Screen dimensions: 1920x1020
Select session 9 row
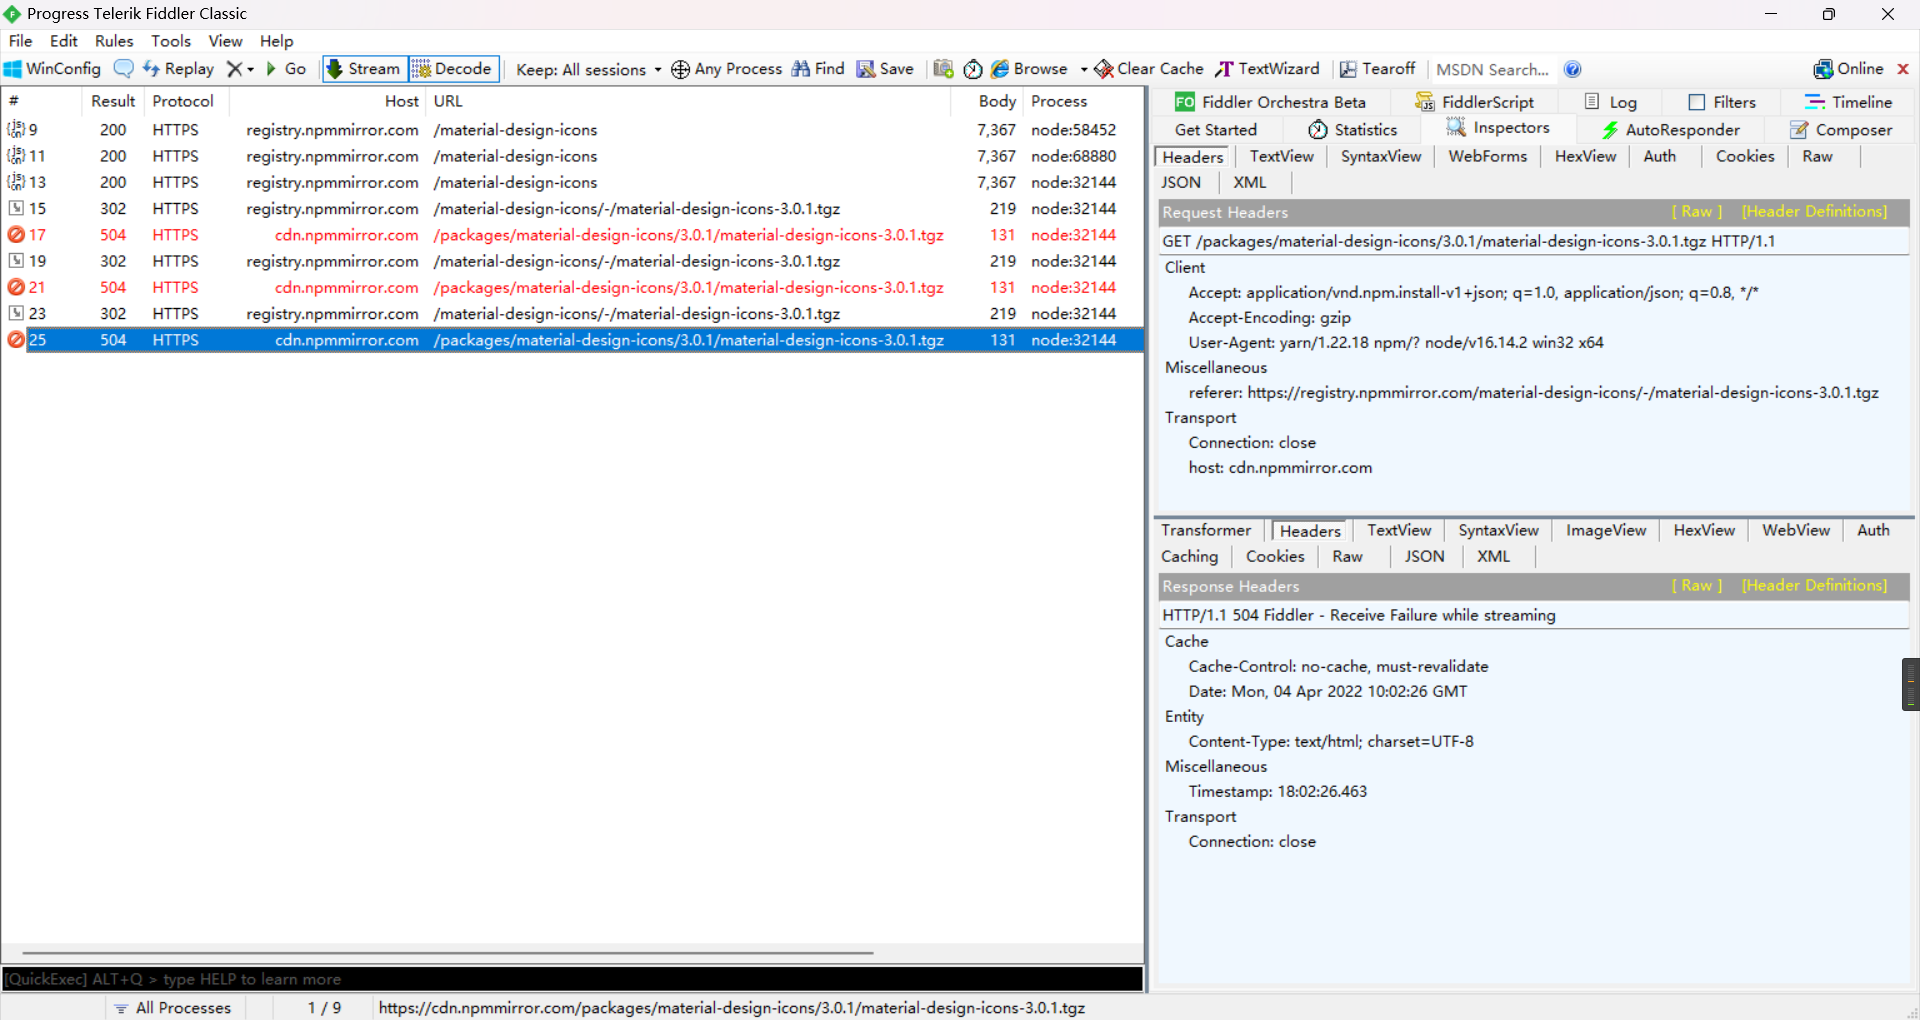click(573, 130)
